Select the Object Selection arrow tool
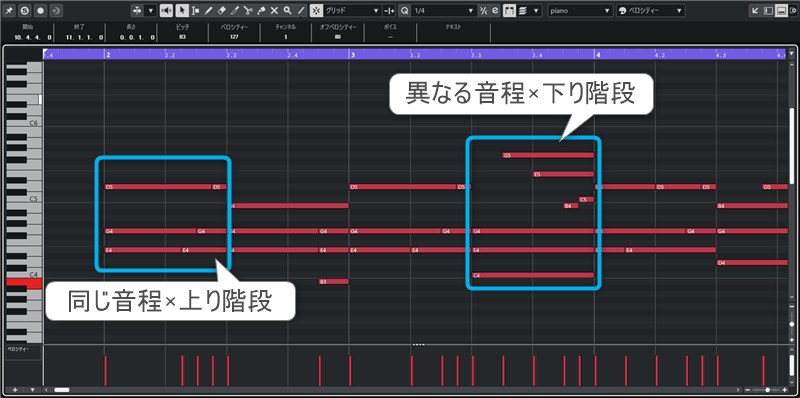 (182, 10)
